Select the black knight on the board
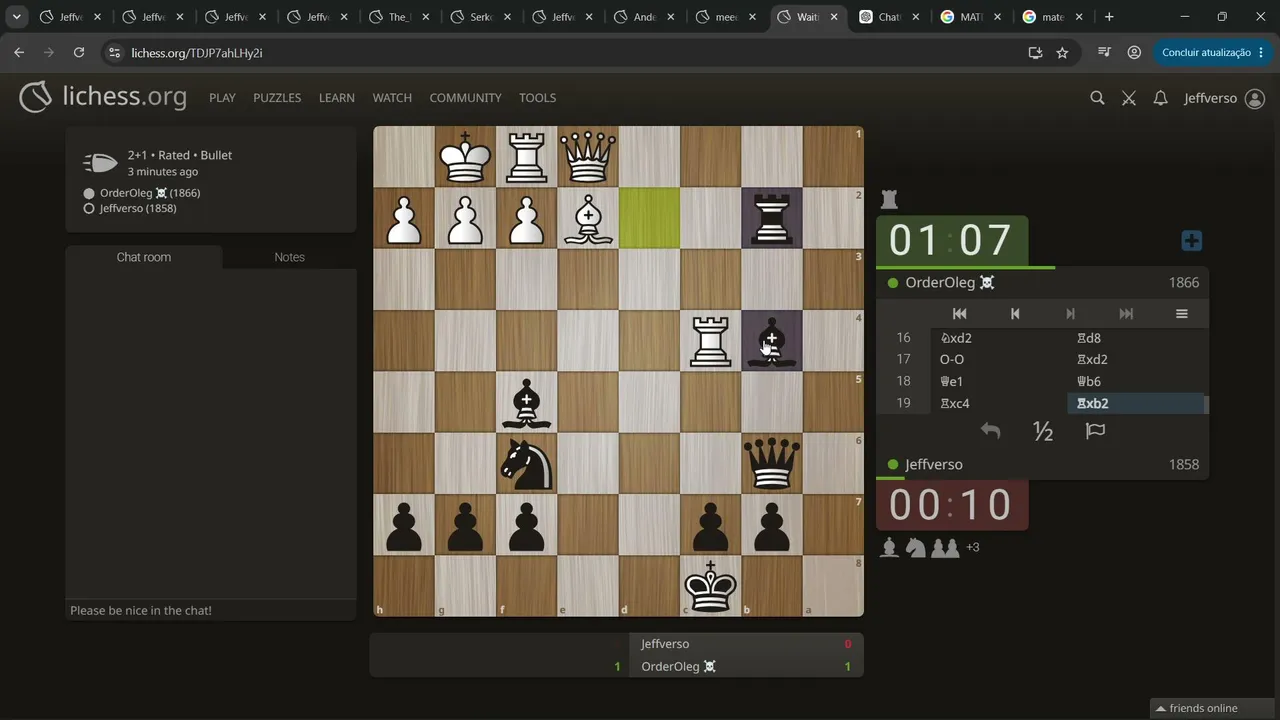Image resolution: width=1280 pixels, height=720 pixels. coord(527,463)
